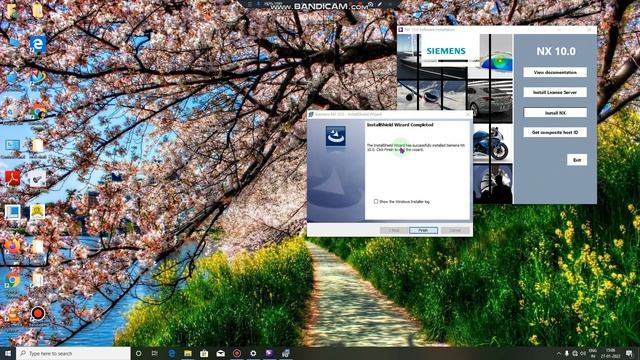The height and width of the screenshot is (360, 640).
Task: Open the Action Center notifications icon
Action: coord(629,353)
